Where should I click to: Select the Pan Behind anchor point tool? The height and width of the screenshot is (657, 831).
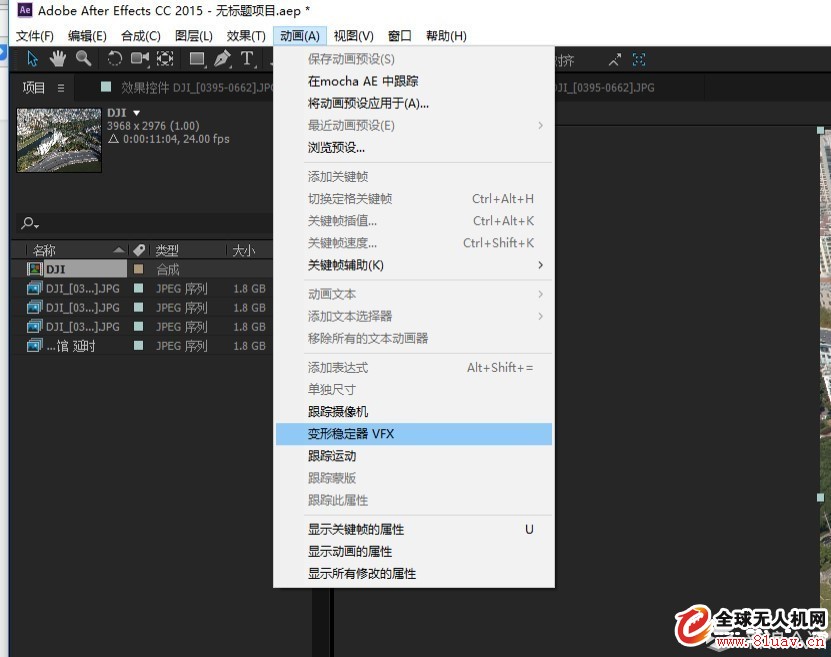(165, 58)
